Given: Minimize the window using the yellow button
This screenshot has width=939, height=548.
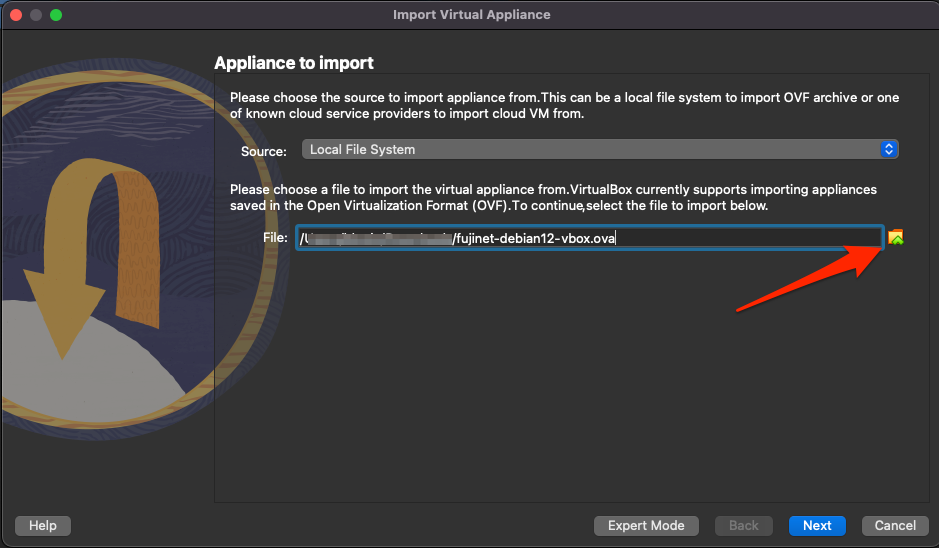Looking at the screenshot, I should [36, 15].
